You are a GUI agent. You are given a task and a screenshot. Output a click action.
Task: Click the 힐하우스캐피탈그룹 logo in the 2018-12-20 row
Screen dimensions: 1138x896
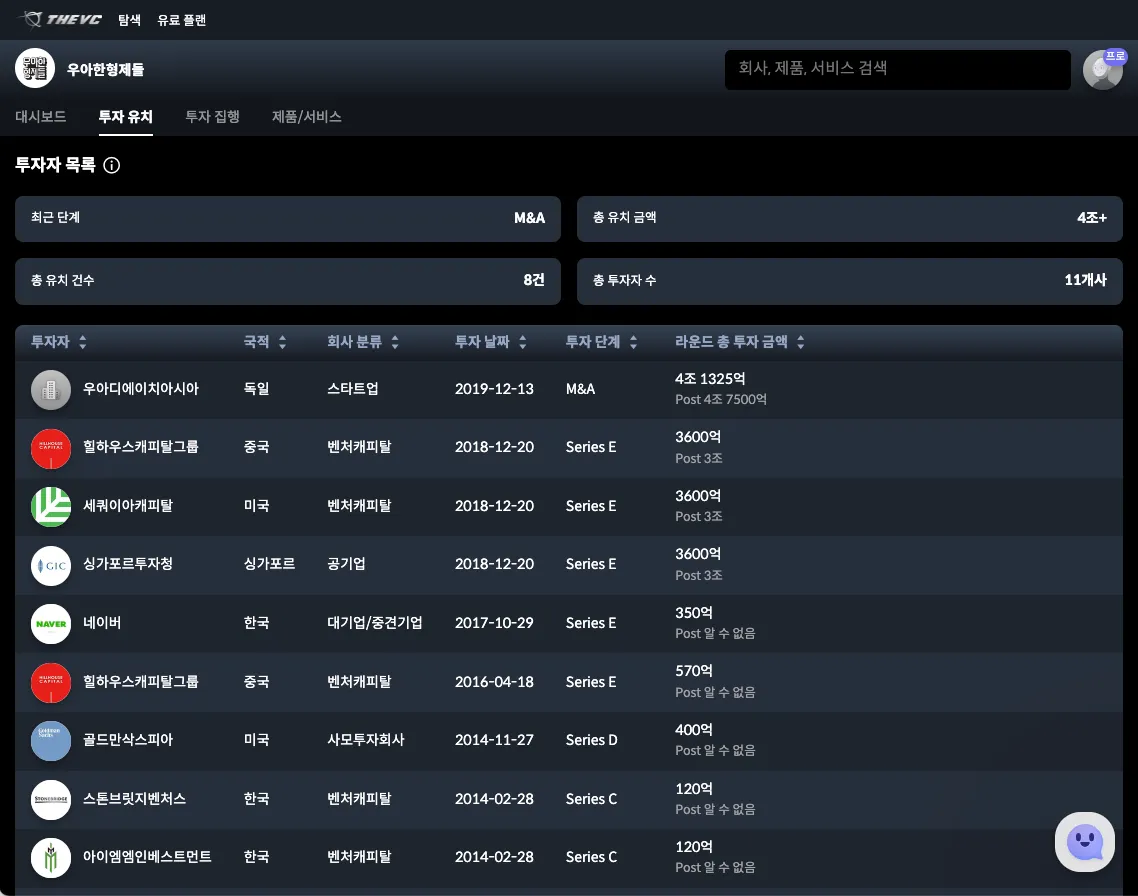pos(51,448)
